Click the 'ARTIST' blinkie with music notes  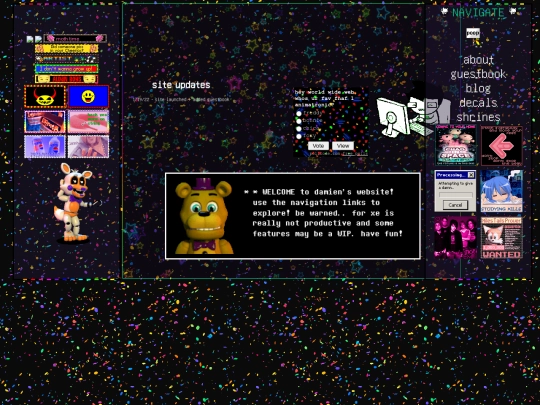(66, 59)
